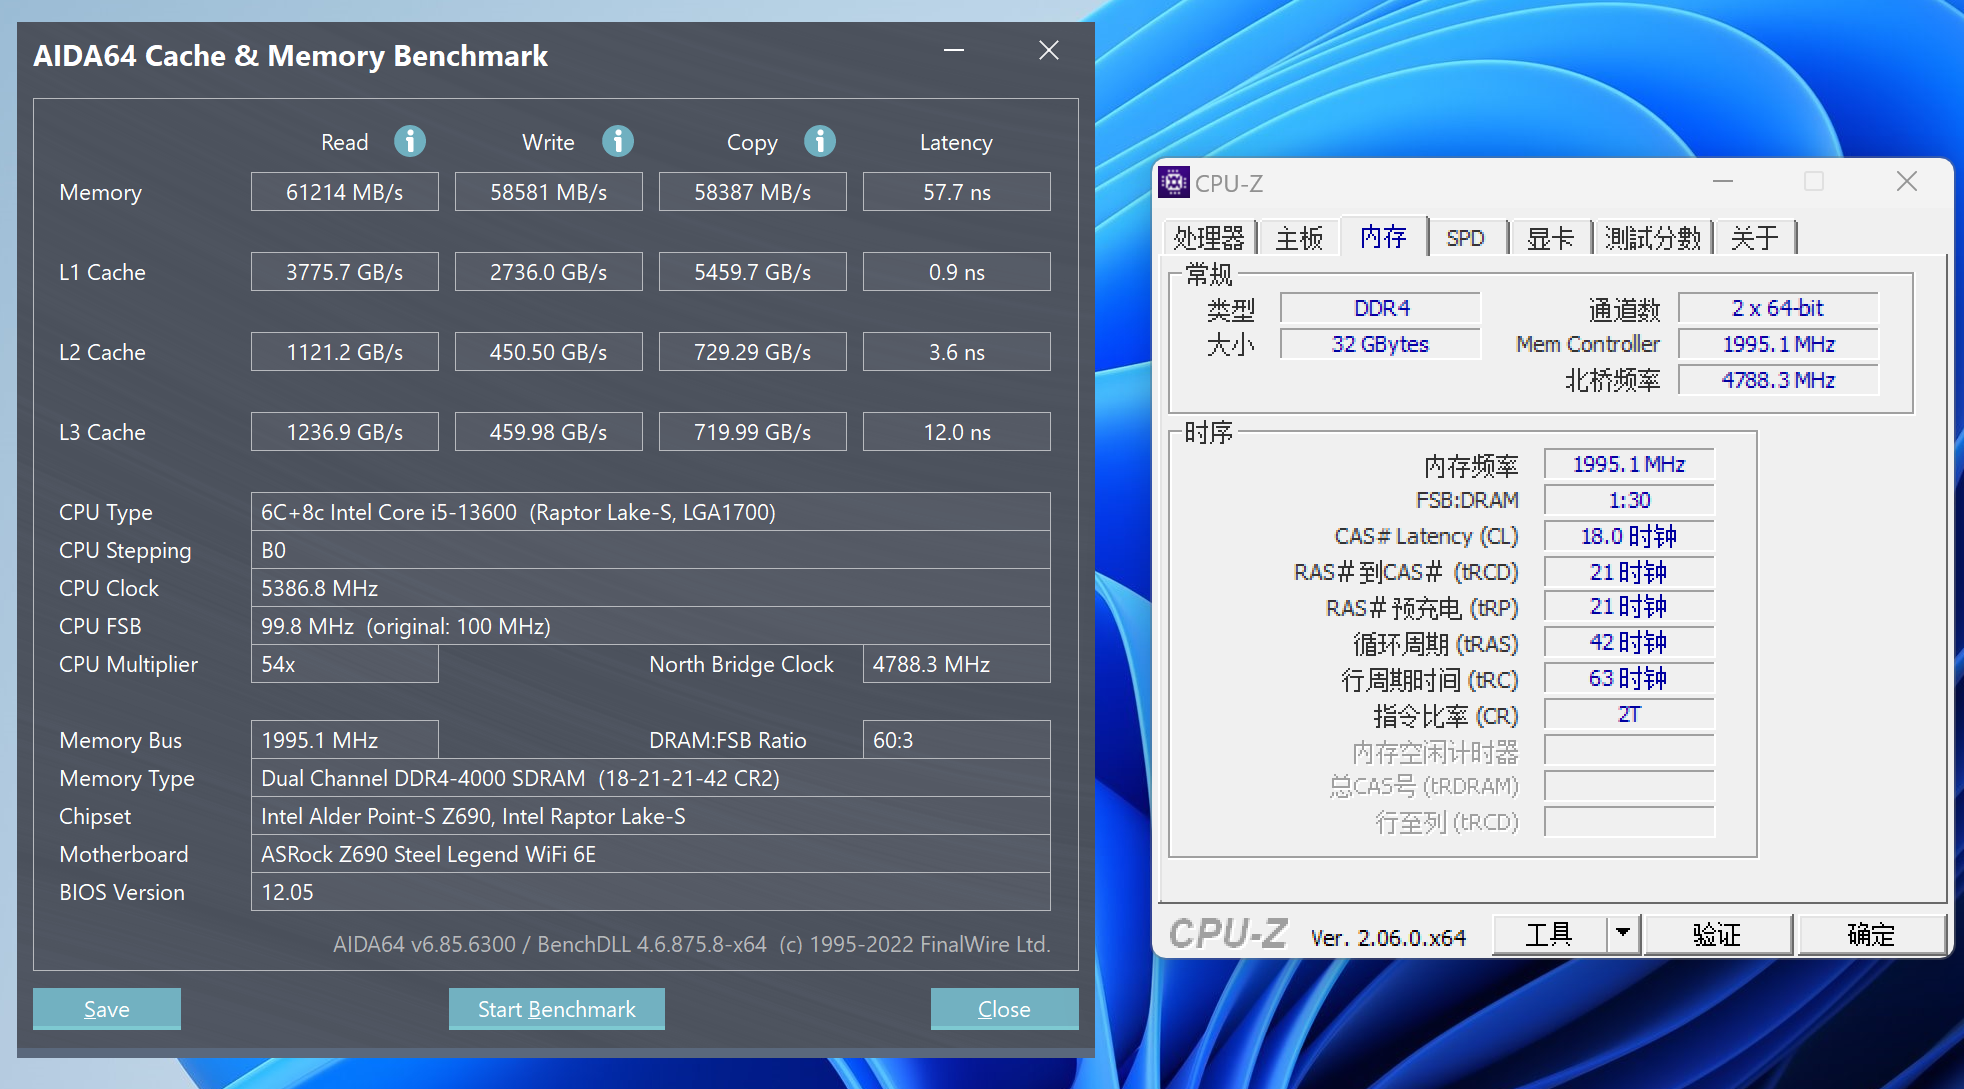The width and height of the screenshot is (1964, 1089).
Task: Select the 显卡 tab
Action: (x=1549, y=238)
